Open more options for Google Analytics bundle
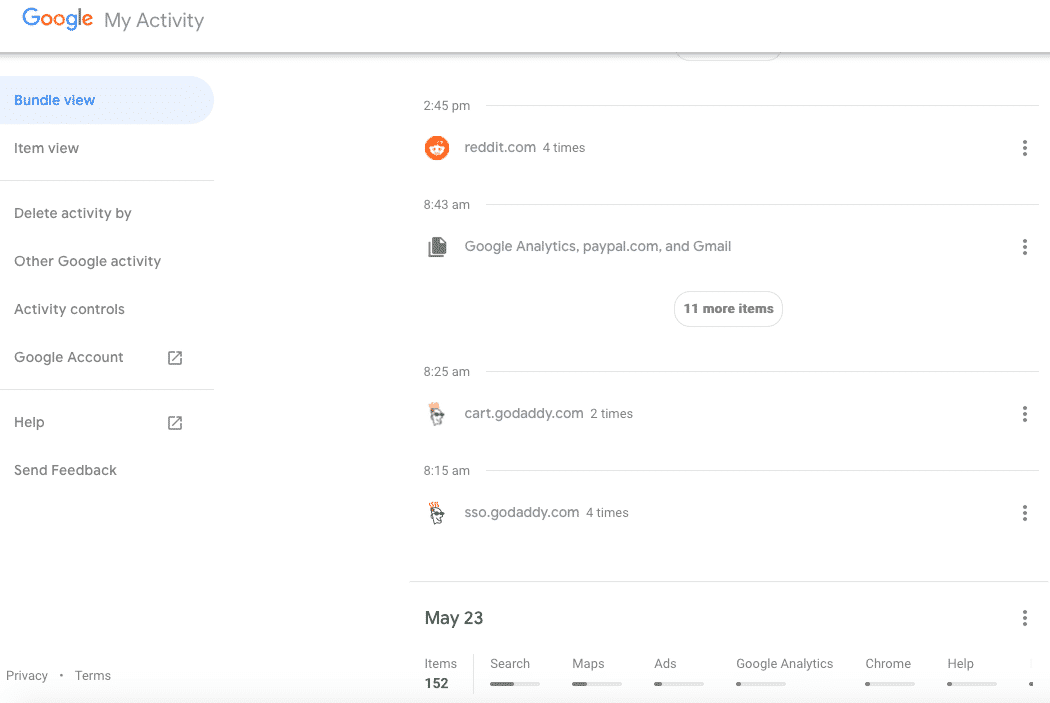Image resolution: width=1050 pixels, height=703 pixels. pos(1025,247)
